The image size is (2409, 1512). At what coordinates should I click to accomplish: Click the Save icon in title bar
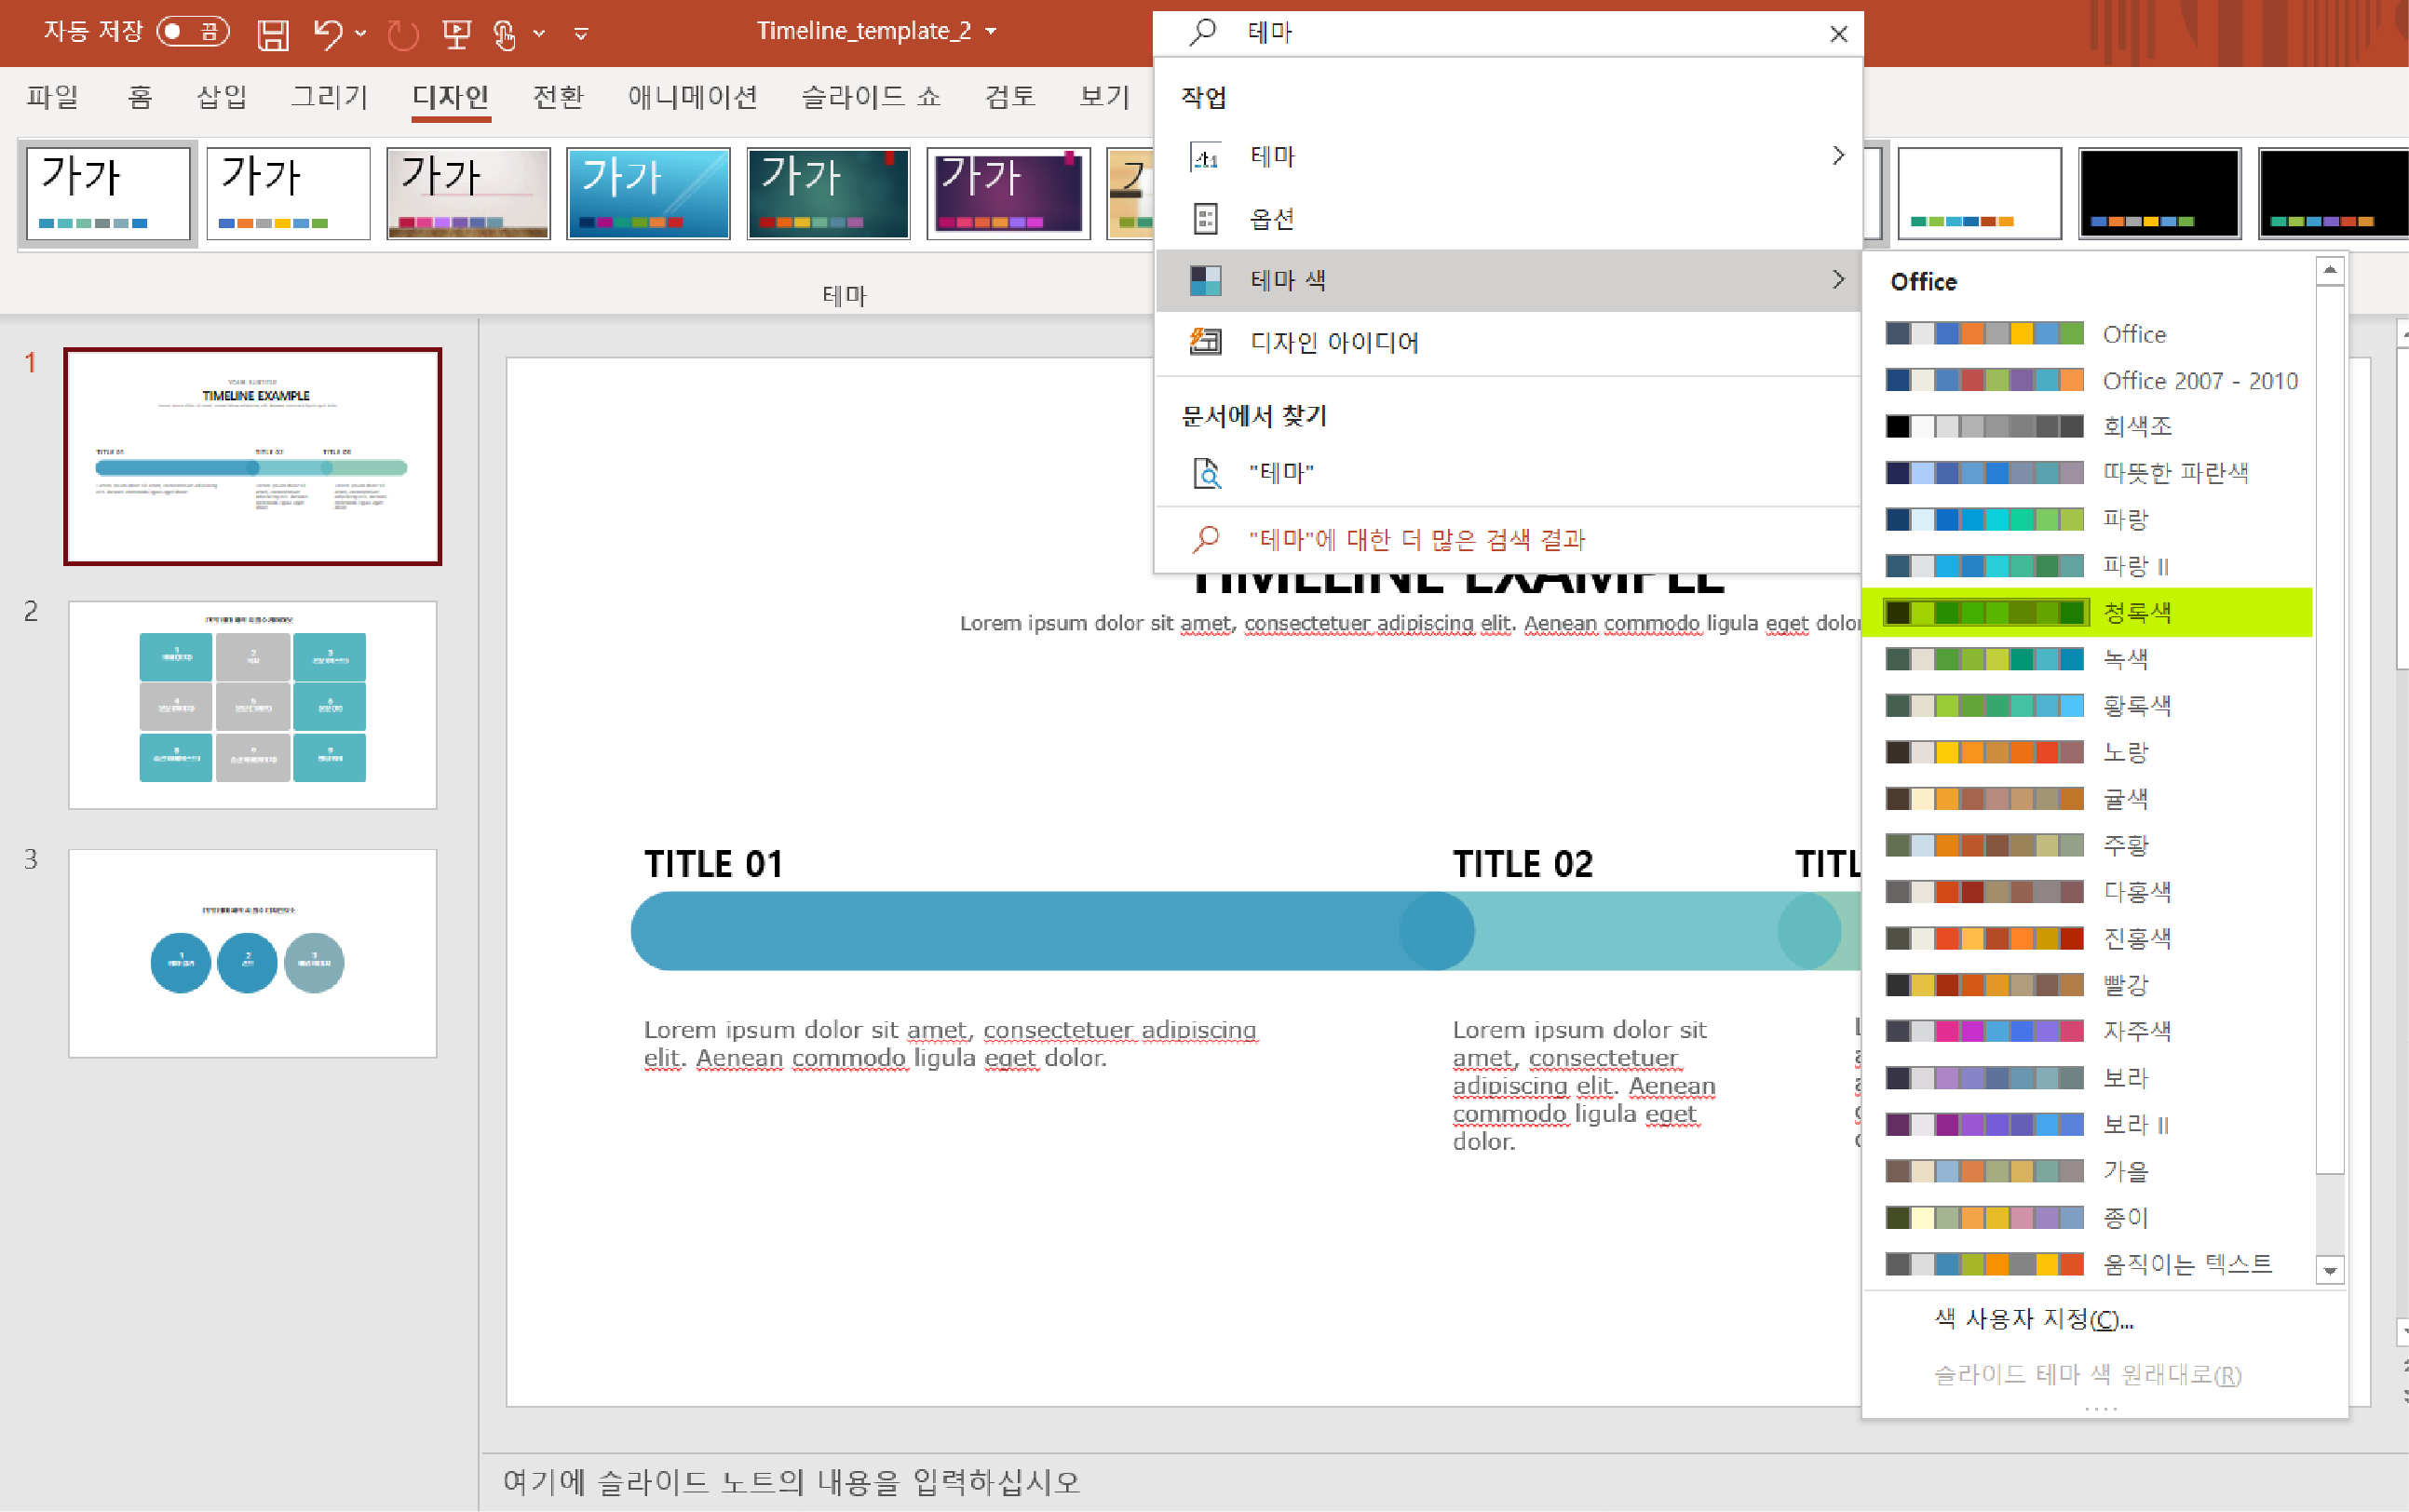pos(272,34)
